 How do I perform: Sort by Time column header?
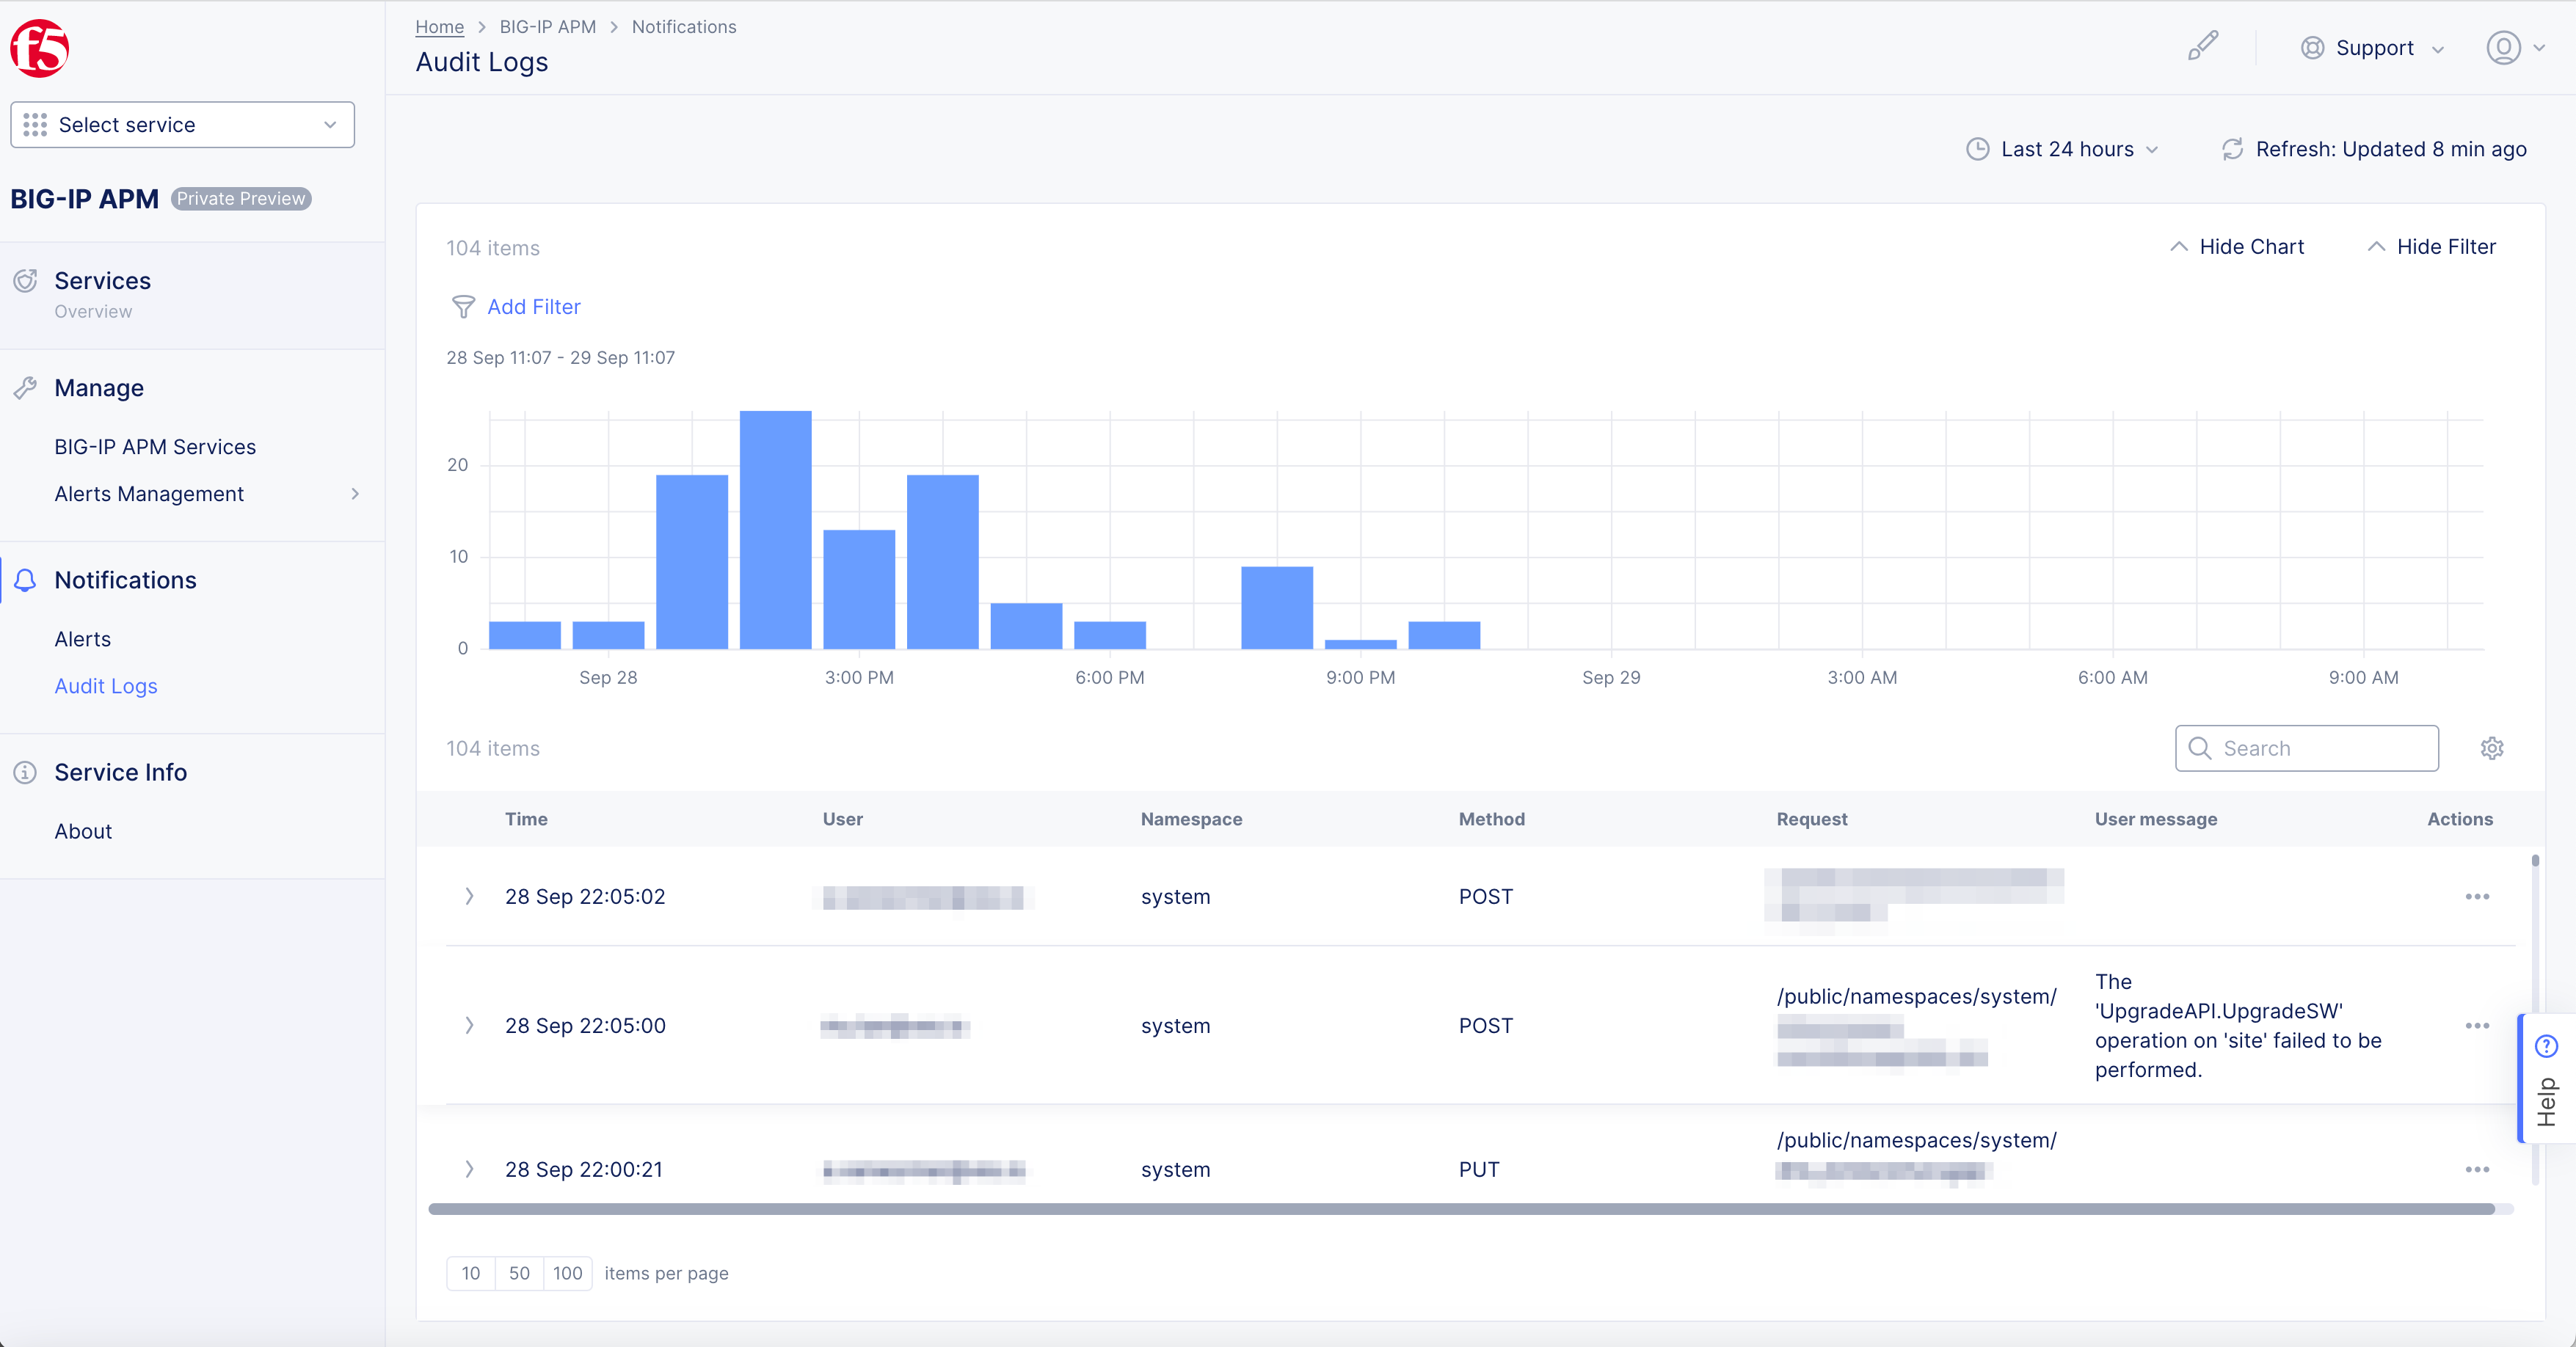coord(526,819)
